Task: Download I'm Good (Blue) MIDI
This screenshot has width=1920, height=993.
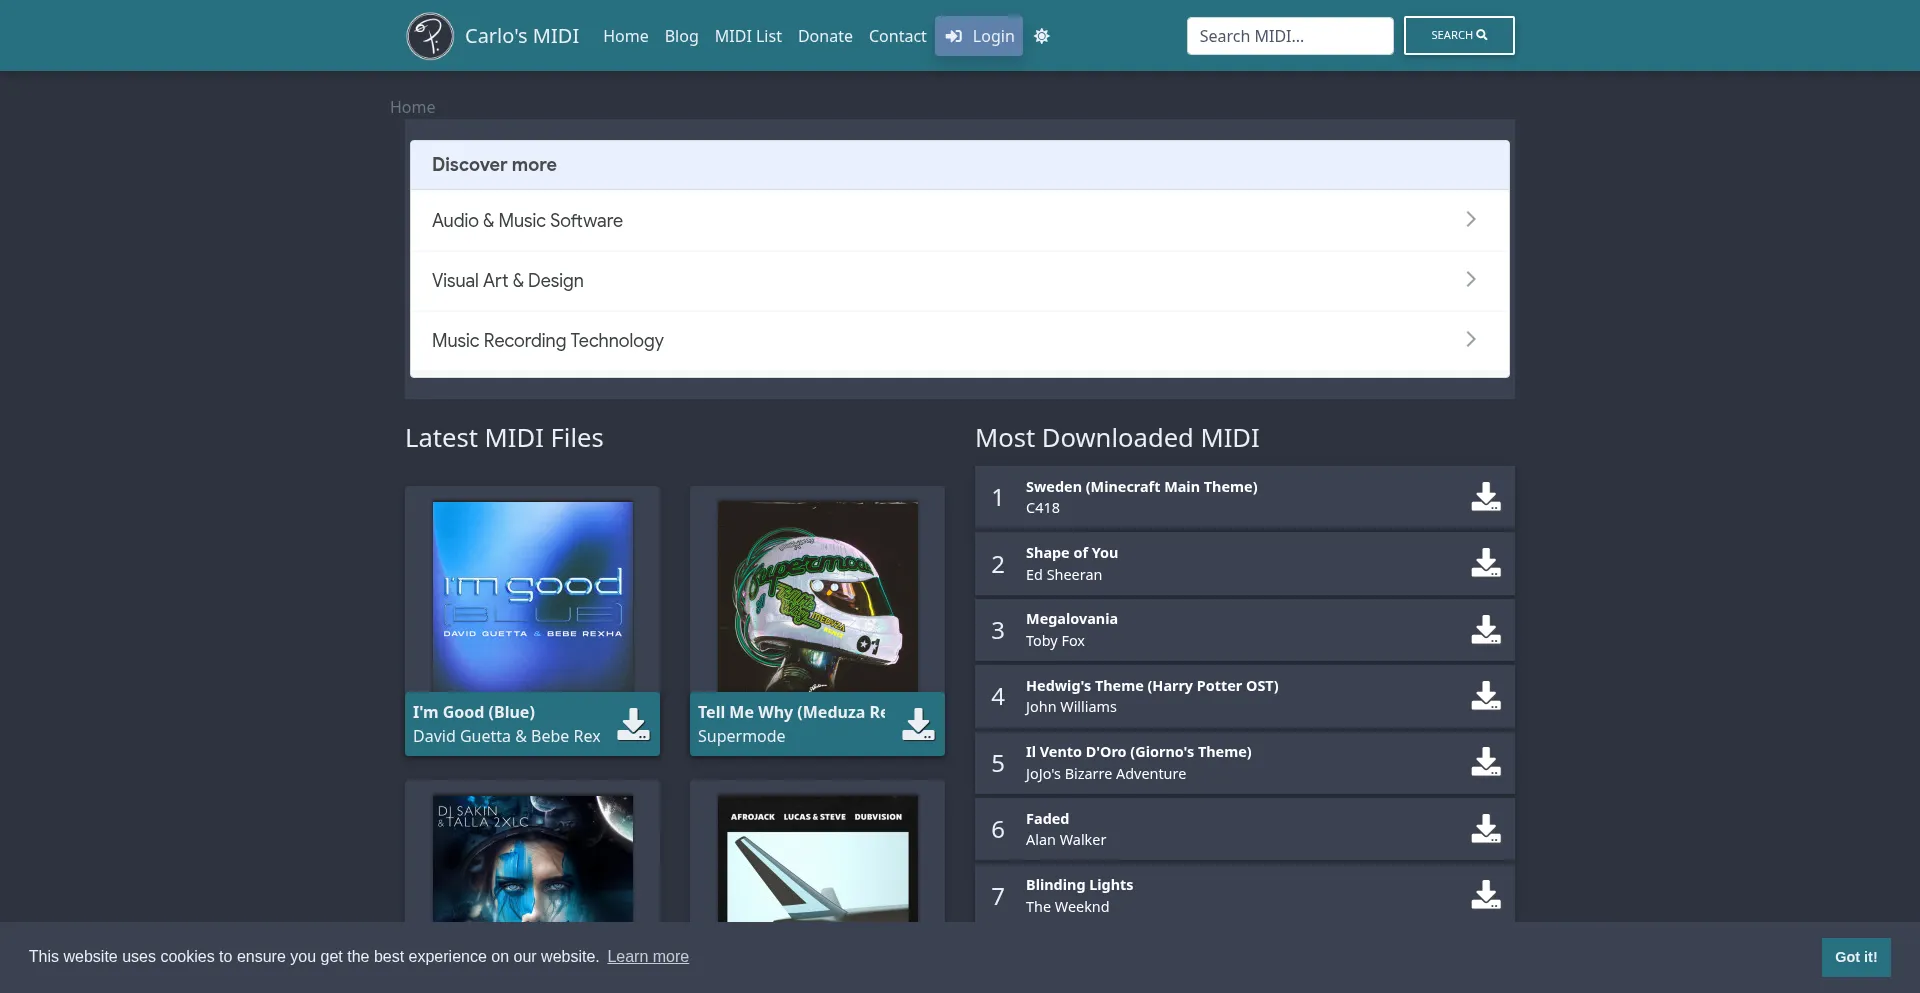Action: pyautogui.click(x=633, y=724)
